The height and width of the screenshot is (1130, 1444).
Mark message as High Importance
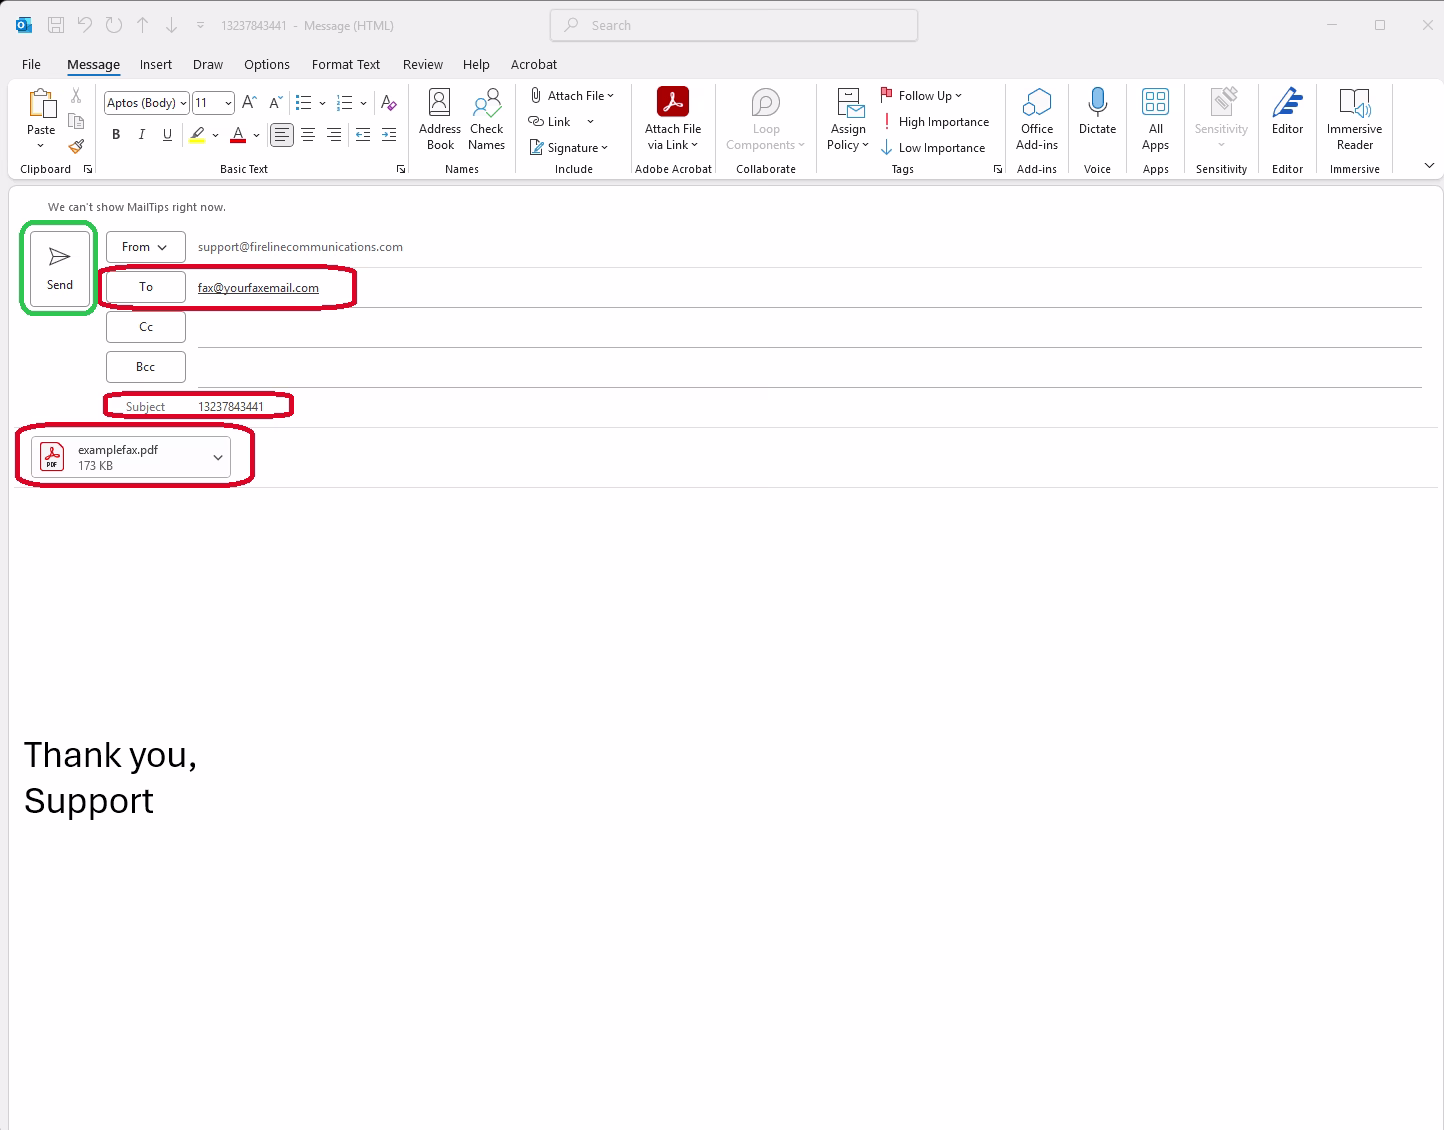pyautogui.click(x=935, y=122)
